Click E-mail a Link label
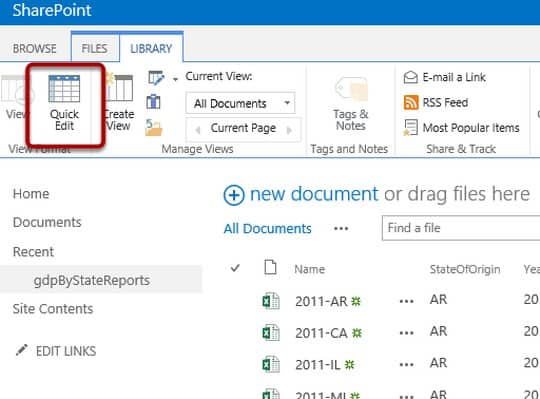The image size is (540, 399). coord(454,77)
